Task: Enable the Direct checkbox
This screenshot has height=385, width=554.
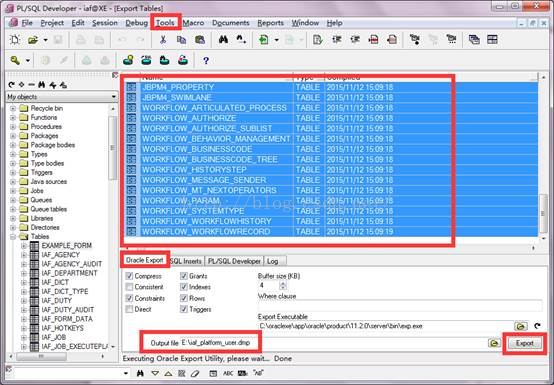Action: (129, 309)
